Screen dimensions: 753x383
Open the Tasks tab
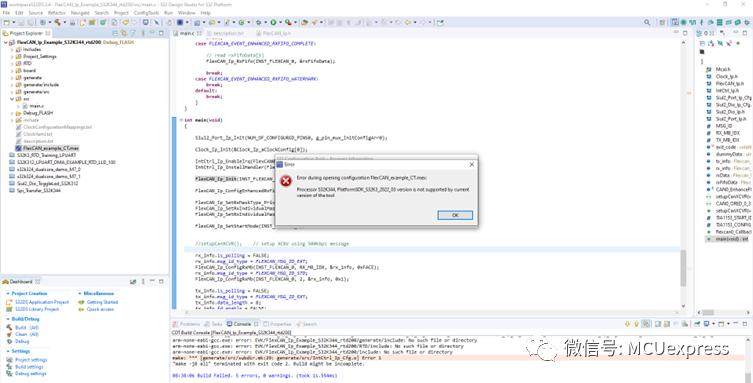(x=216, y=324)
